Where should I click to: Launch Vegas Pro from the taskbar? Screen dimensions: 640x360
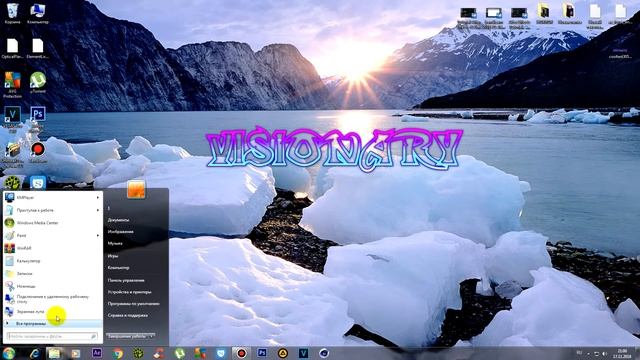[x=303, y=353]
